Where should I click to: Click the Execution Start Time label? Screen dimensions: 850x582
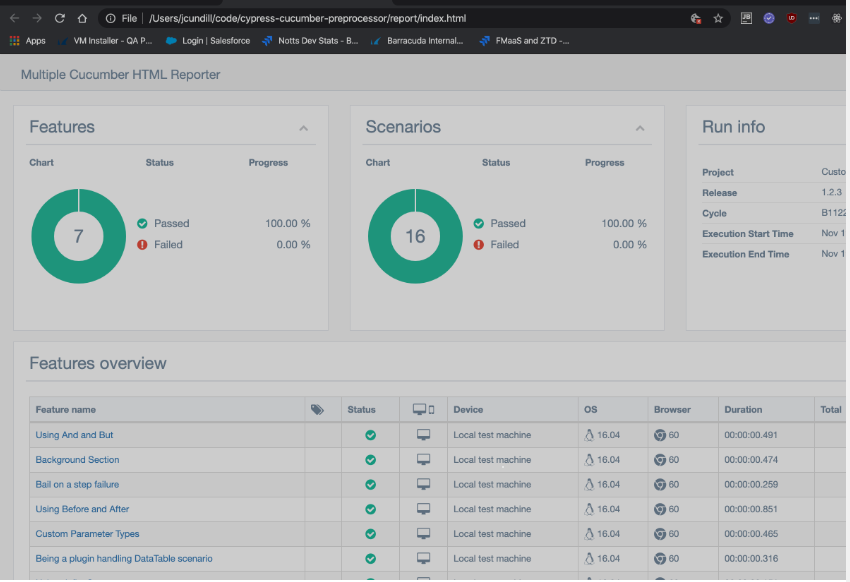tap(748, 234)
